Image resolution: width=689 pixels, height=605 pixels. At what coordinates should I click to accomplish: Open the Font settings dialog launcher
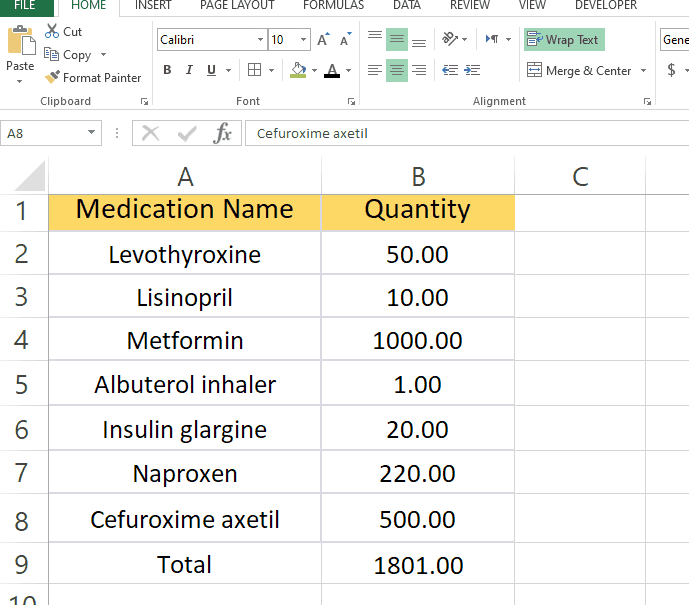(351, 101)
